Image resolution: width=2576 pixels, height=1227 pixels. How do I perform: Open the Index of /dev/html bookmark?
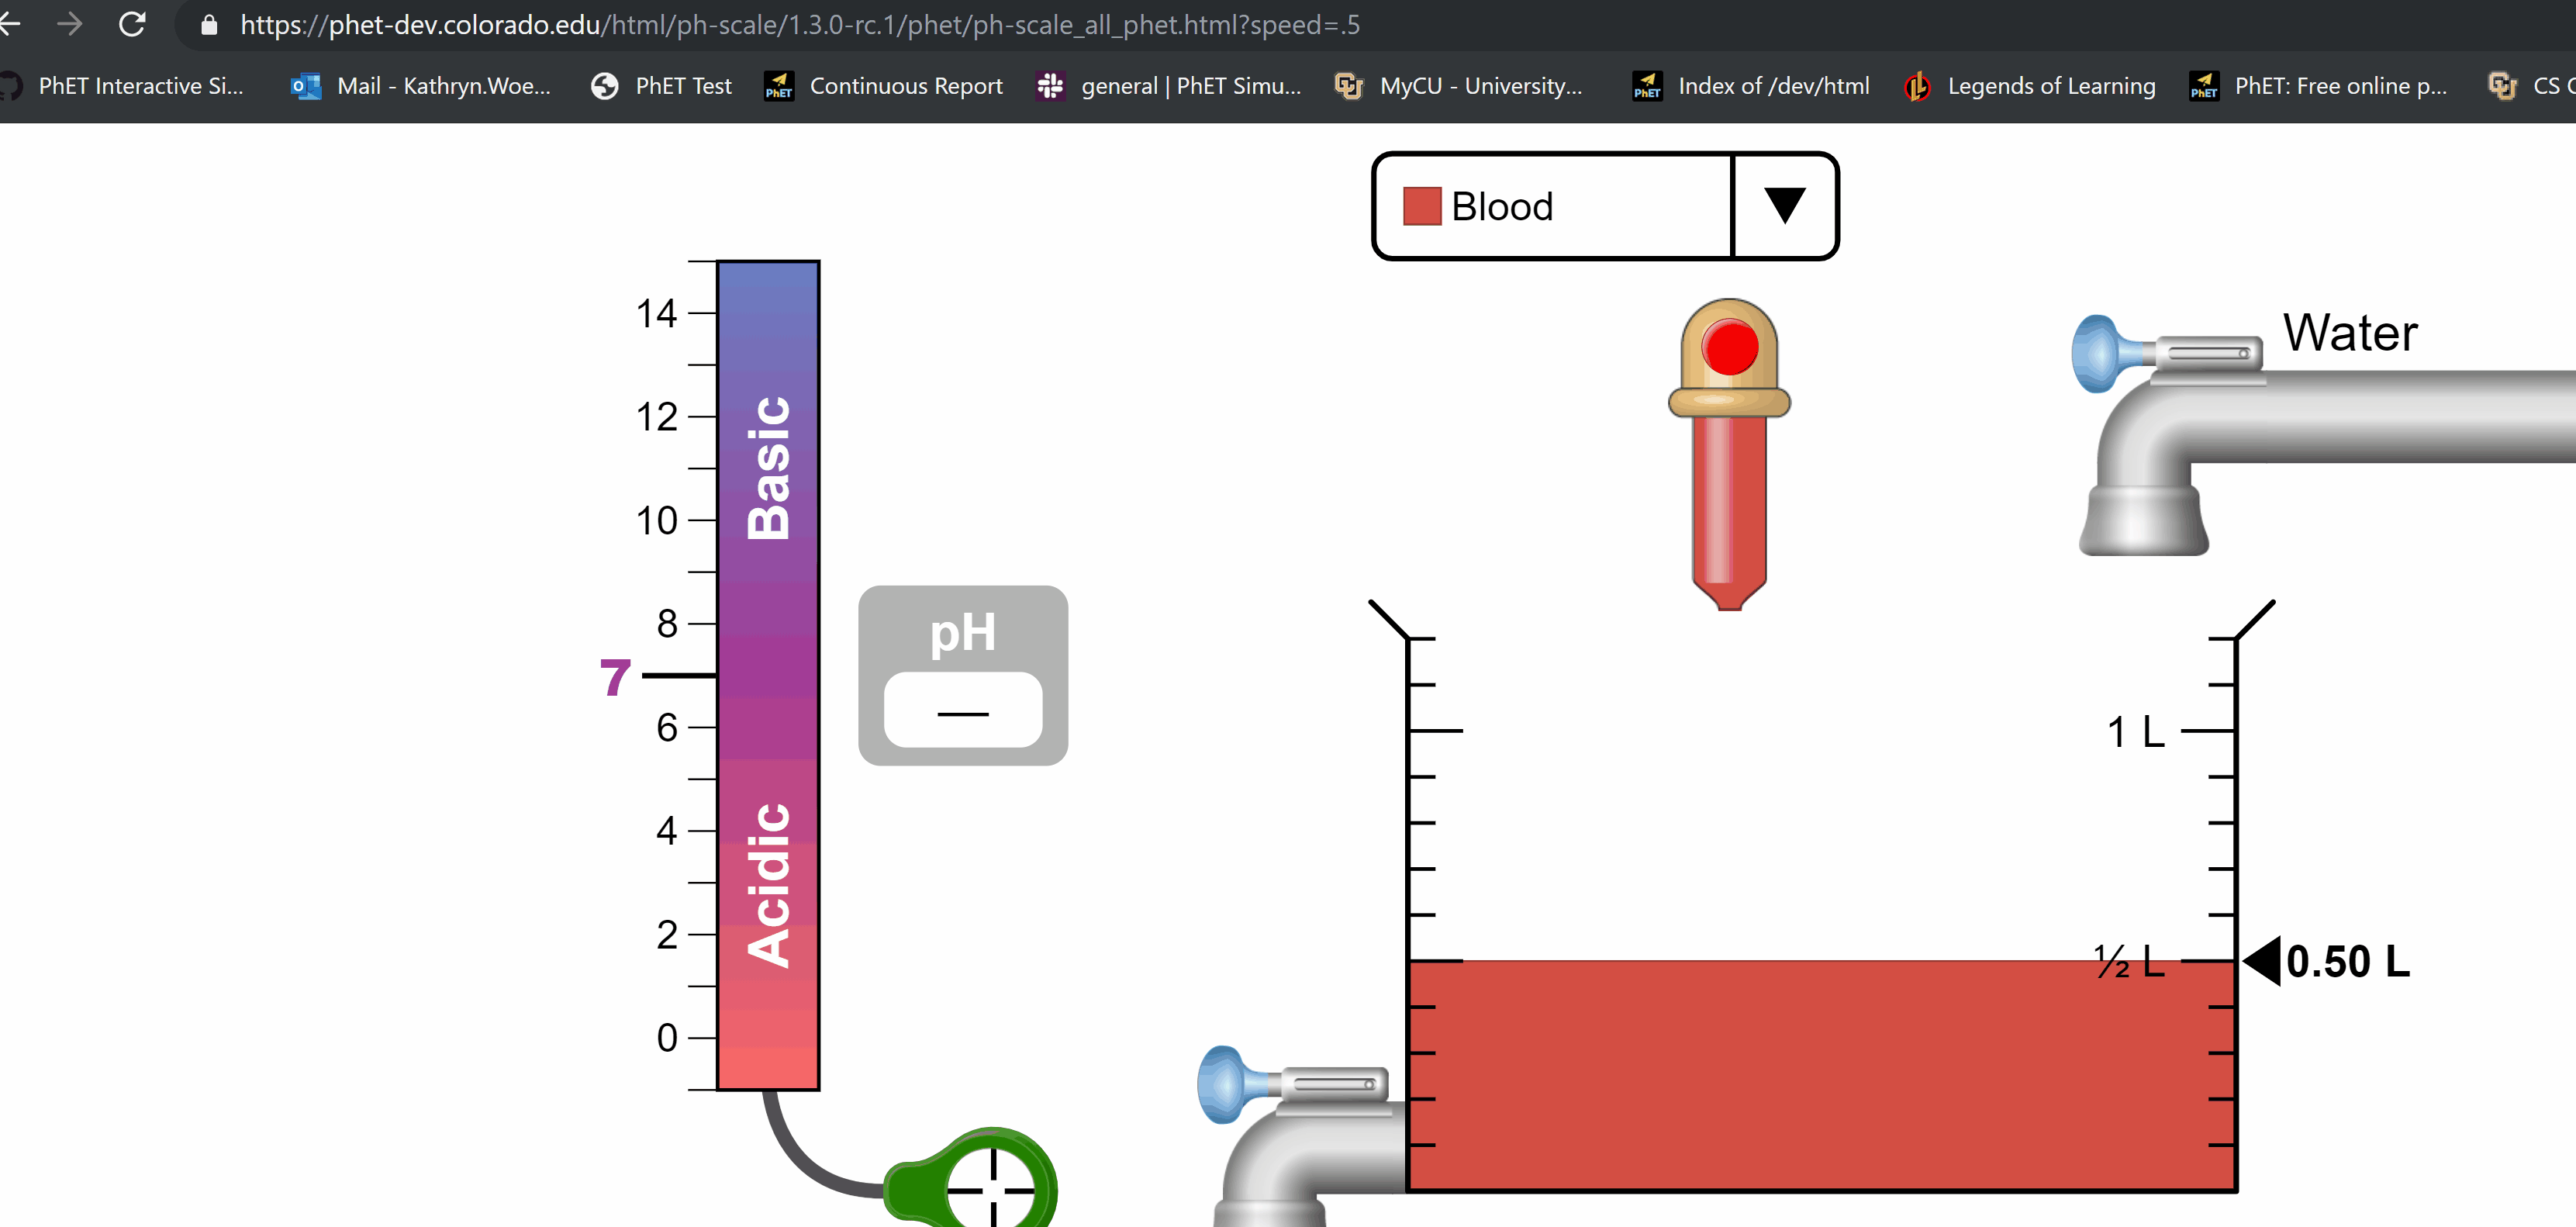pyautogui.click(x=1646, y=86)
